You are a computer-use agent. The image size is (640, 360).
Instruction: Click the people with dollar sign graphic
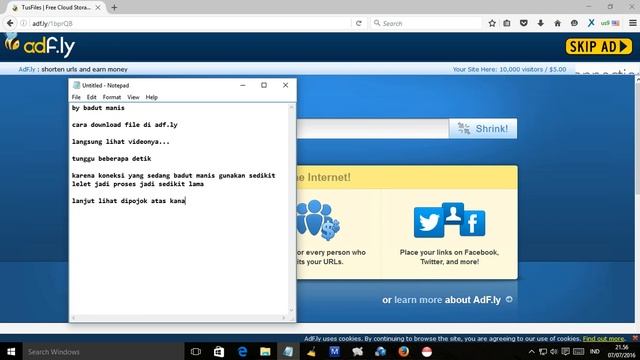(319, 220)
